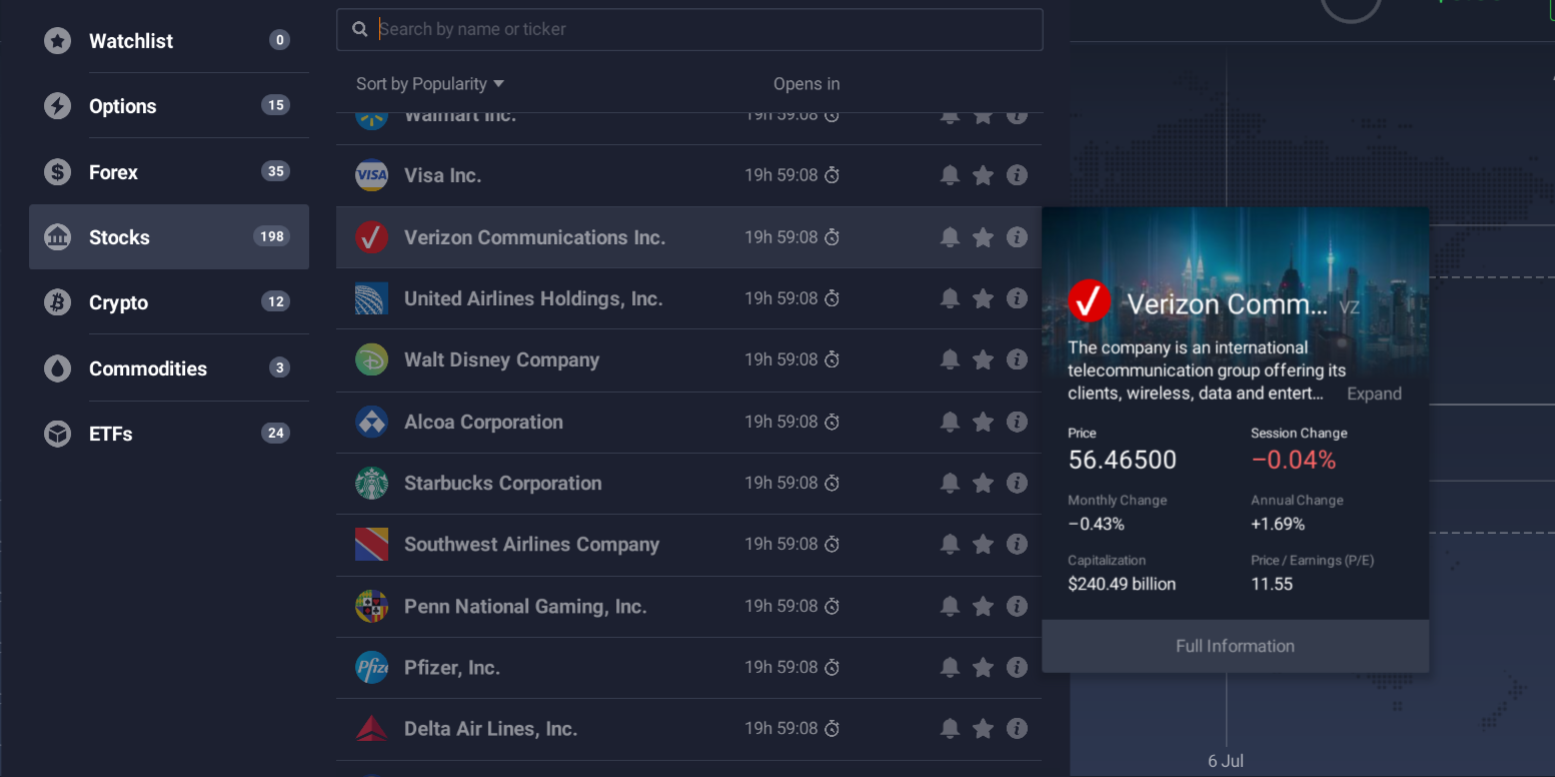Open the Commodities category
This screenshot has width=1555, height=777.
coord(168,368)
